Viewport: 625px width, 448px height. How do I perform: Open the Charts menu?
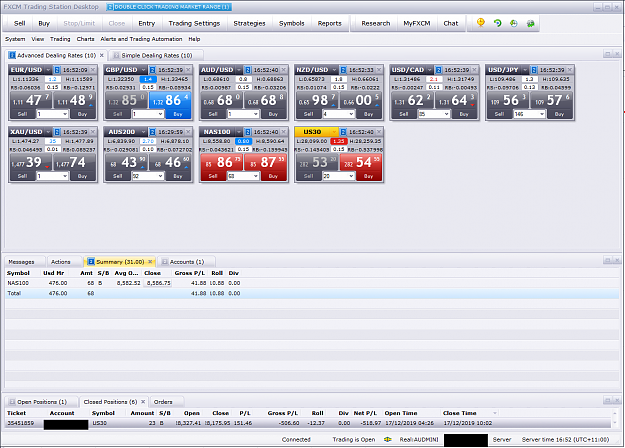coord(85,39)
